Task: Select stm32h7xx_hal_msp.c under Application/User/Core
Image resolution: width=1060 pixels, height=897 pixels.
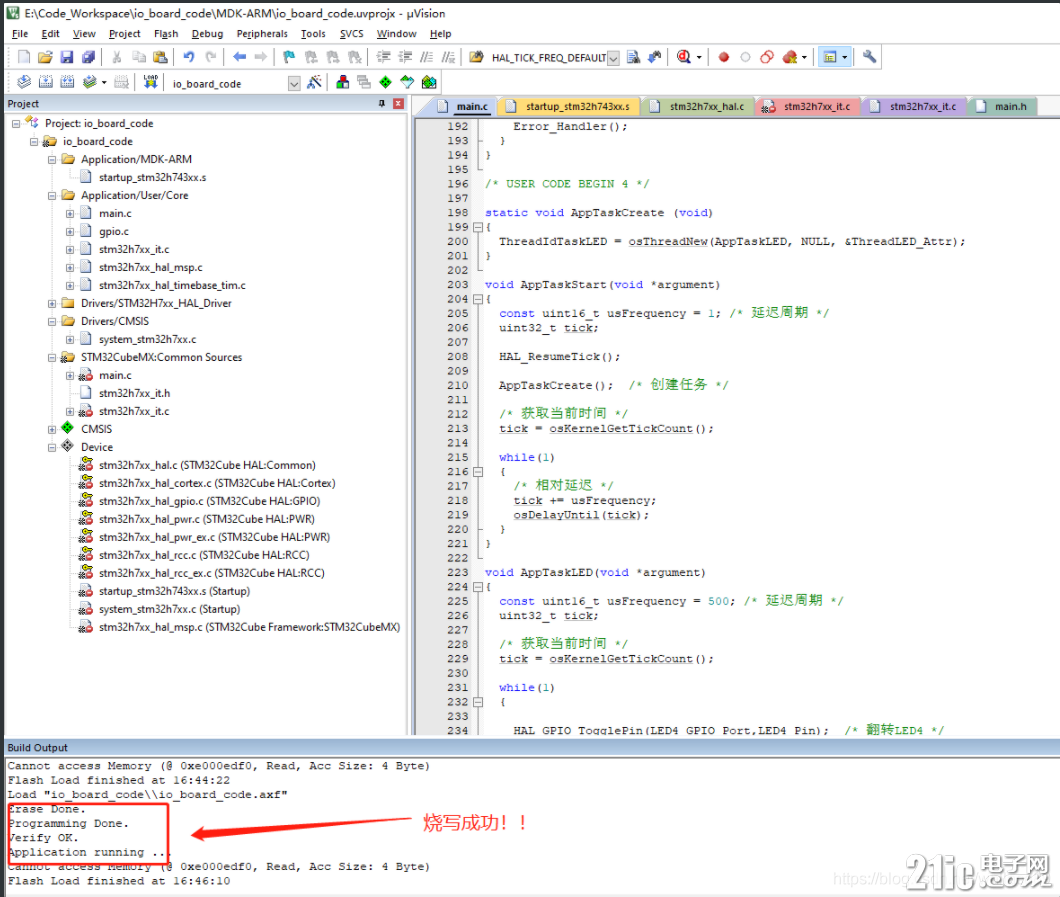Action: pyautogui.click(x=150, y=268)
